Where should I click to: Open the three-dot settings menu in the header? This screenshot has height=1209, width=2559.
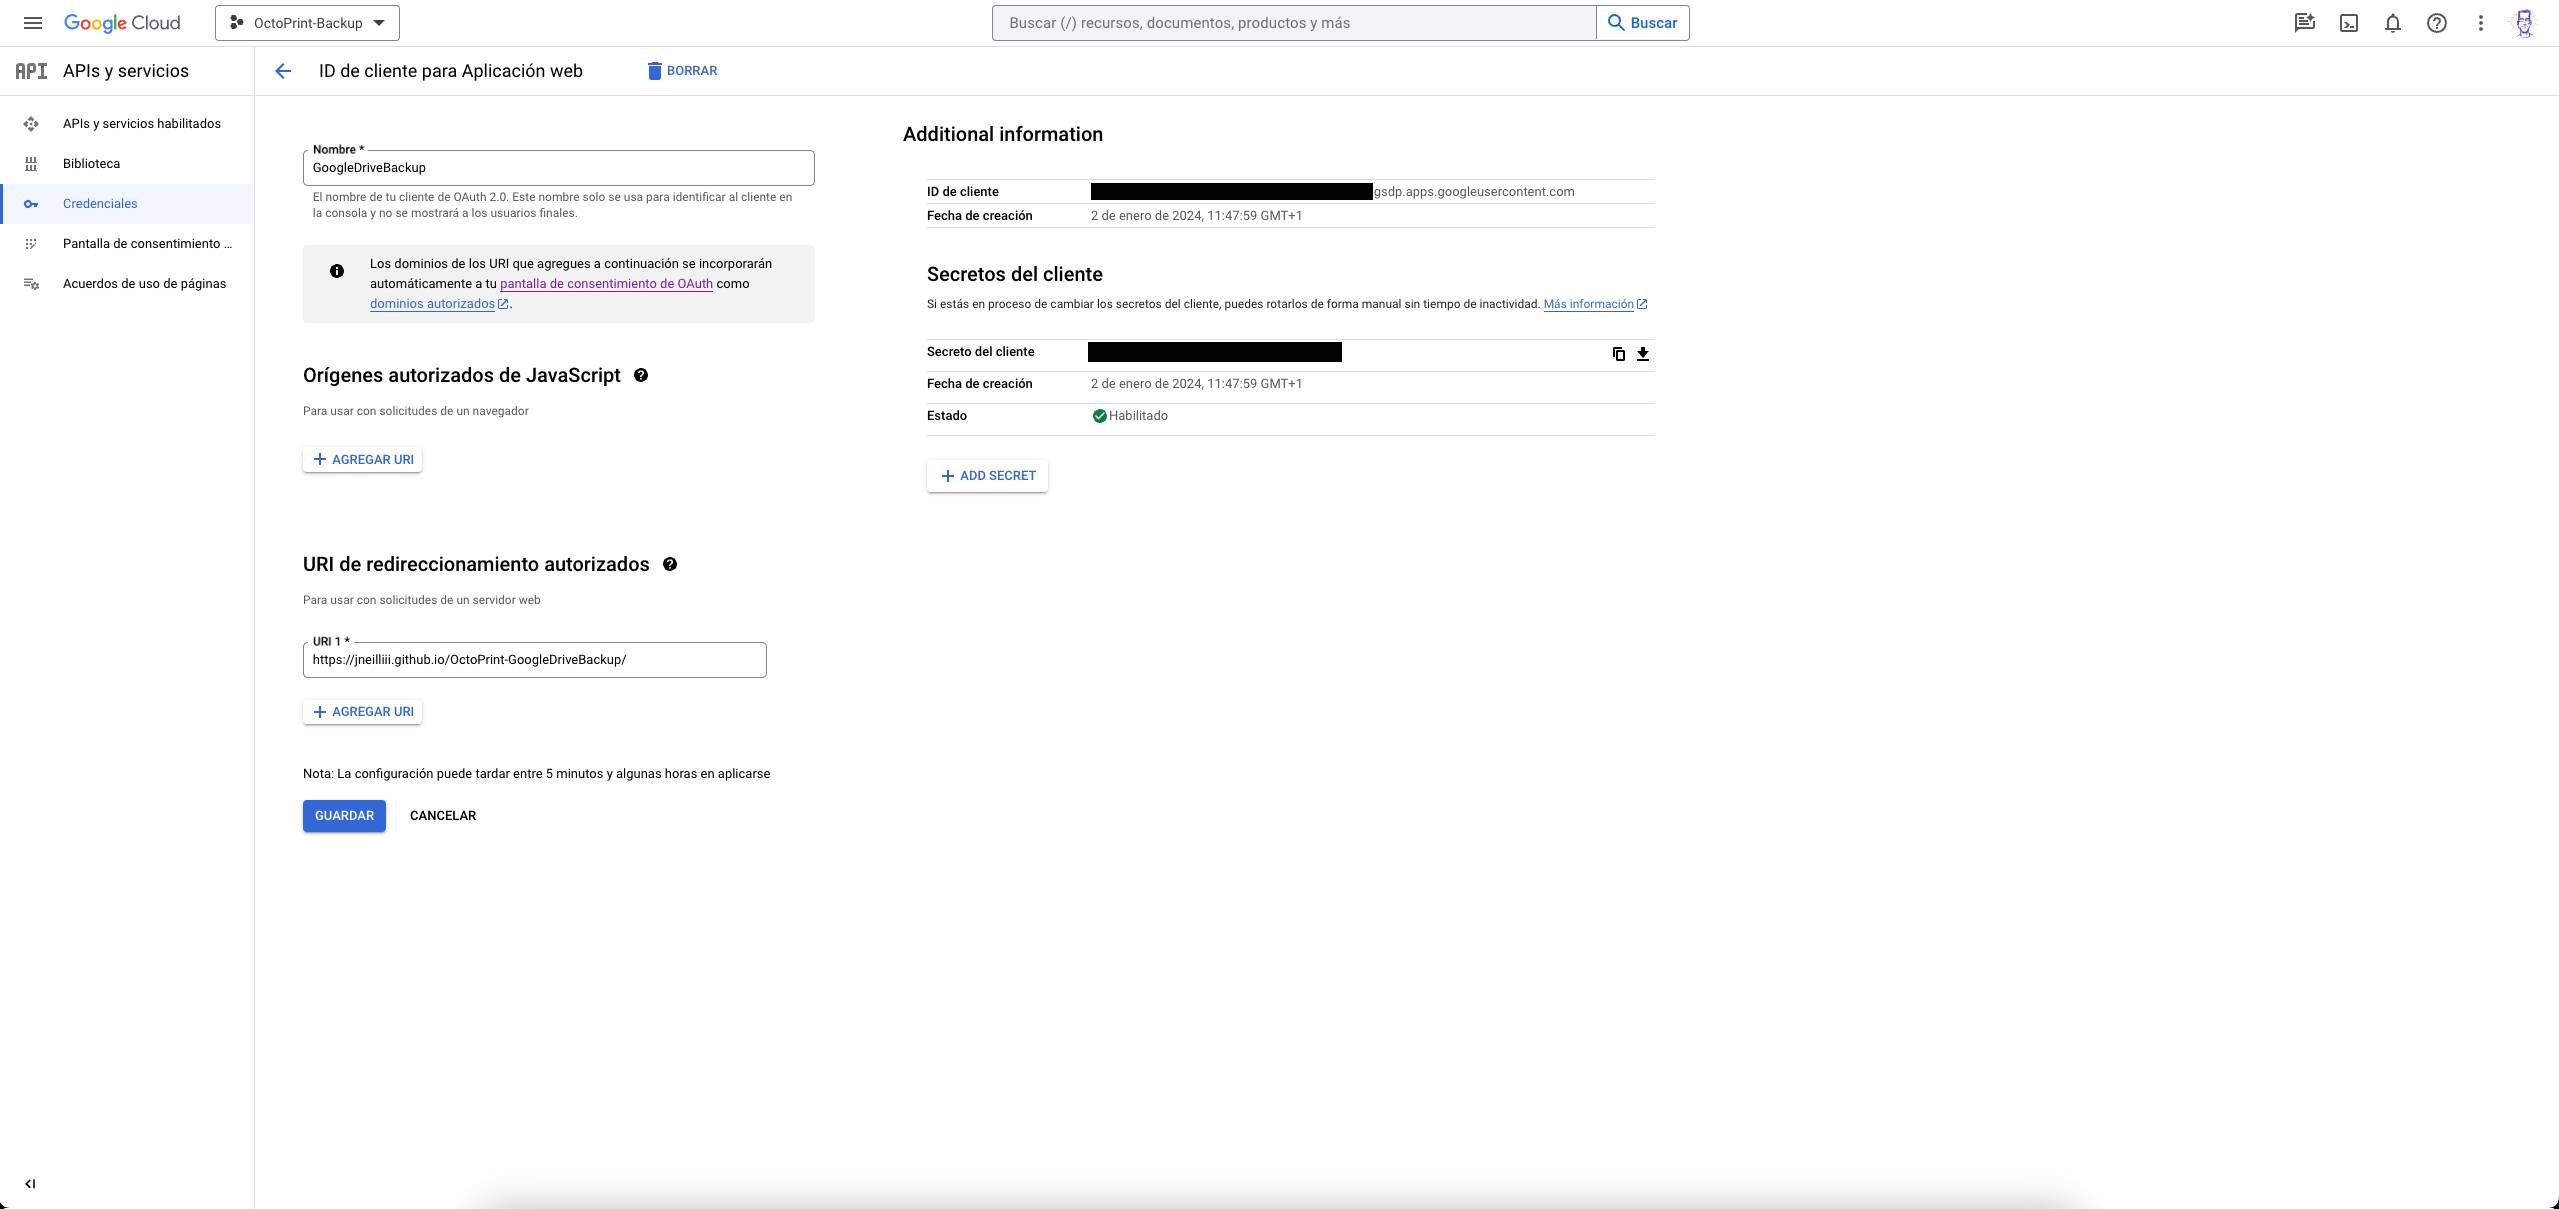pyautogui.click(x=2481, y=23)
